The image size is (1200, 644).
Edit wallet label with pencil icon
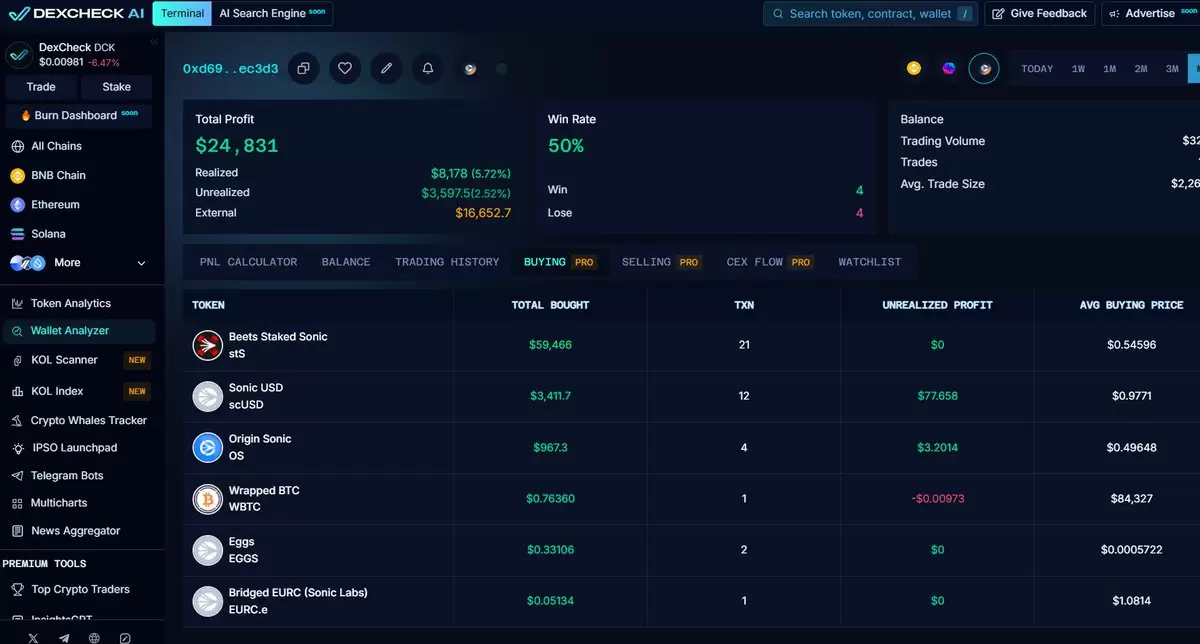386,68
